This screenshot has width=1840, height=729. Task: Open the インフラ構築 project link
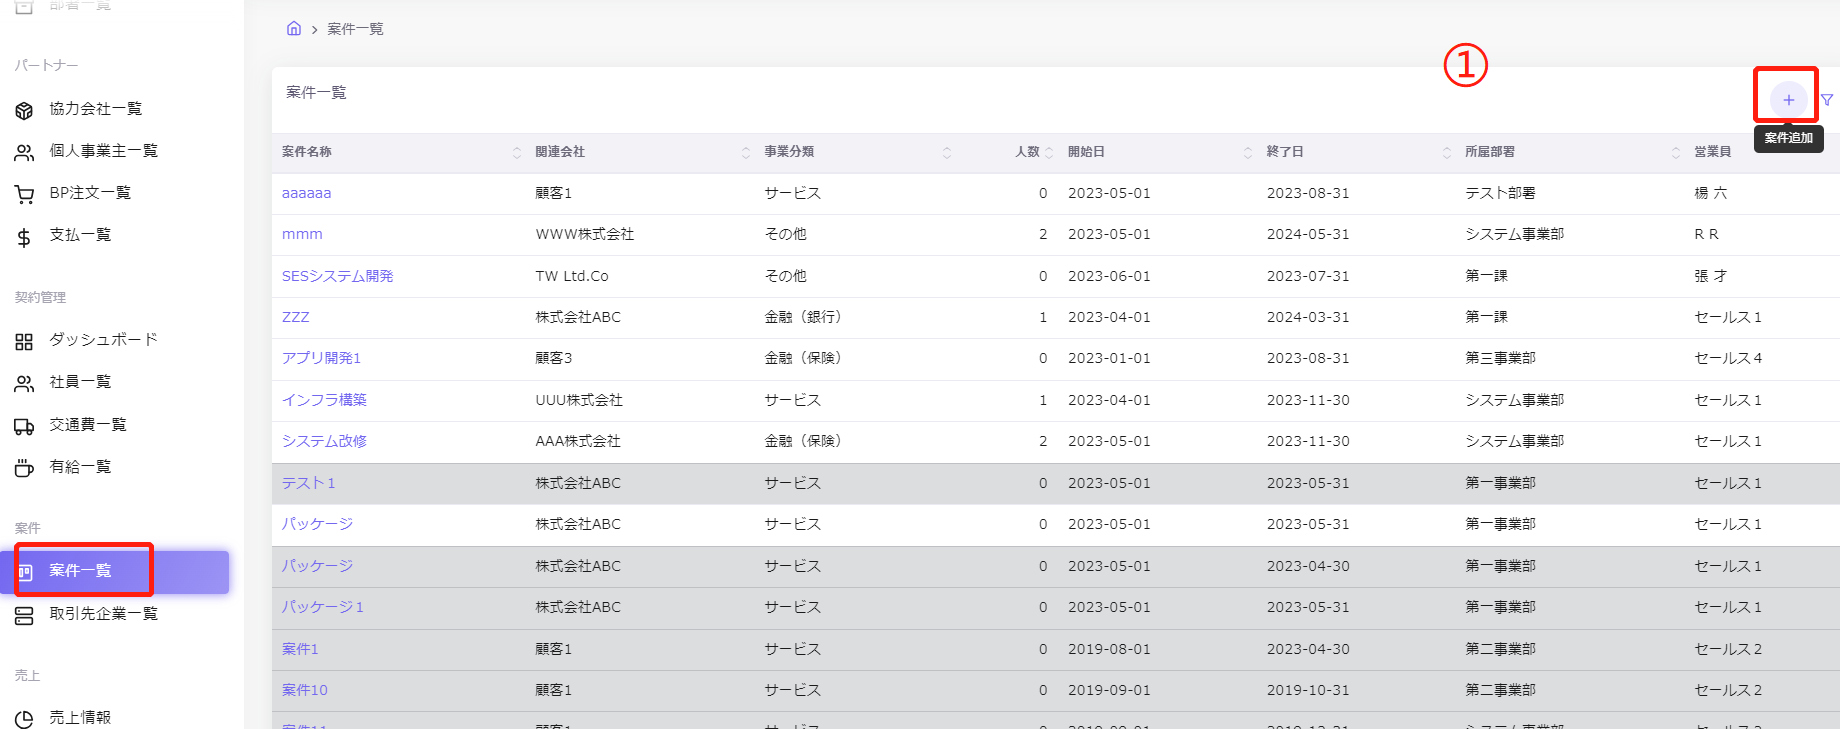(x=324, y=400)
